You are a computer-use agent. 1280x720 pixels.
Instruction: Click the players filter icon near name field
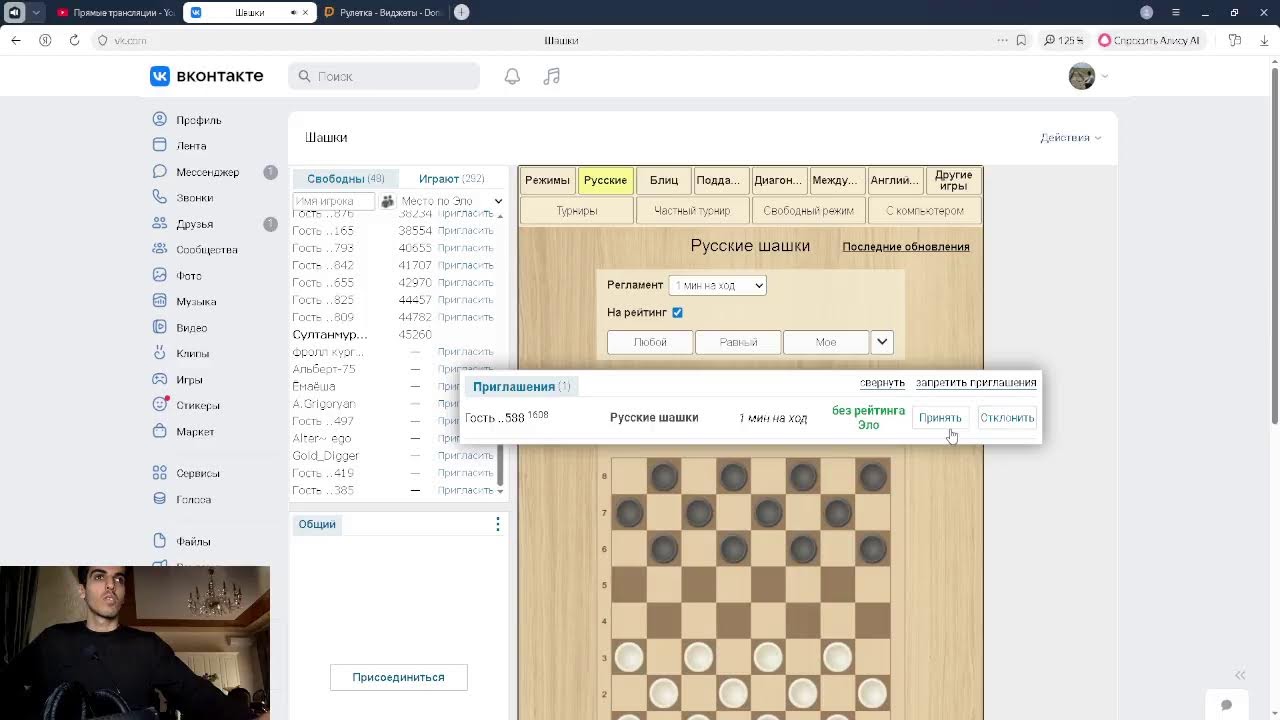pos(388,201)
